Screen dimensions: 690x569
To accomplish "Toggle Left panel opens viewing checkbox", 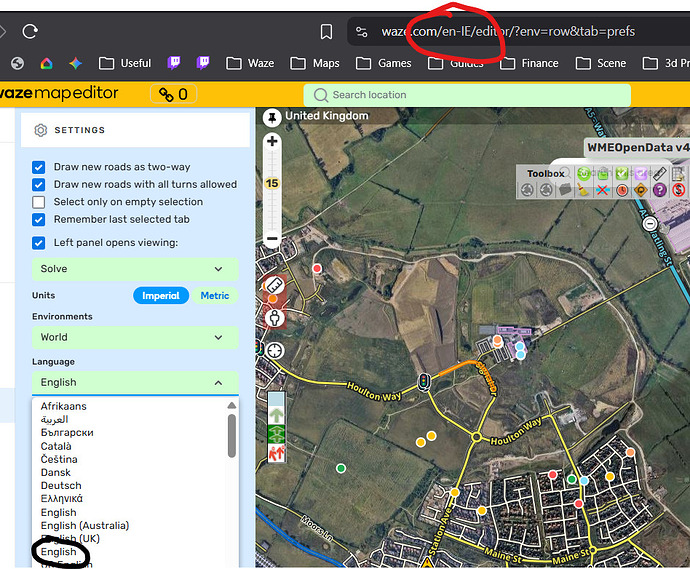I will tap(39, 243).
